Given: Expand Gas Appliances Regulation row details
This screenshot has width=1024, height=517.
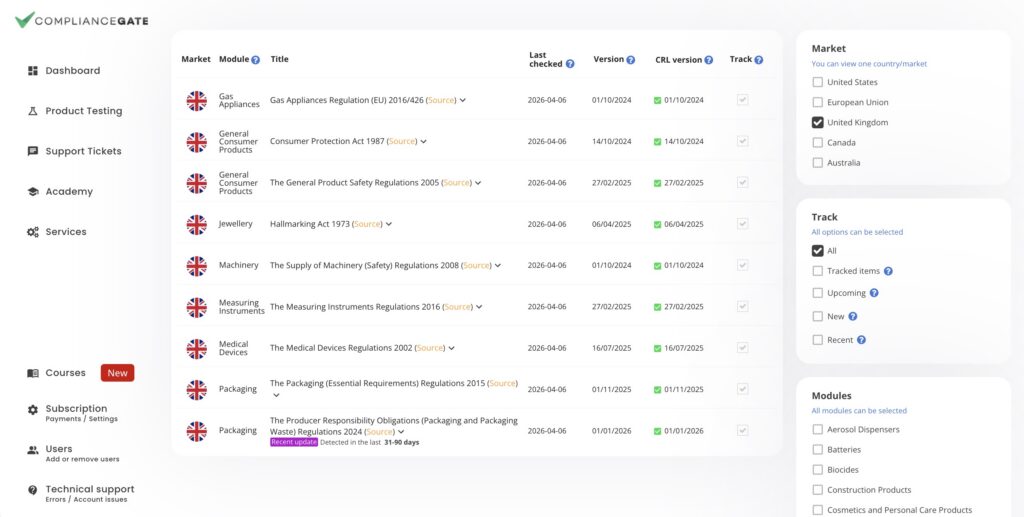Looking at the screenshot, I should 462,101.
